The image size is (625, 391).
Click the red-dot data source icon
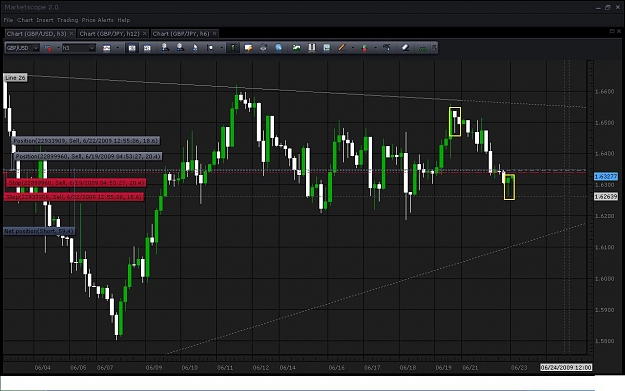(49, 48)
